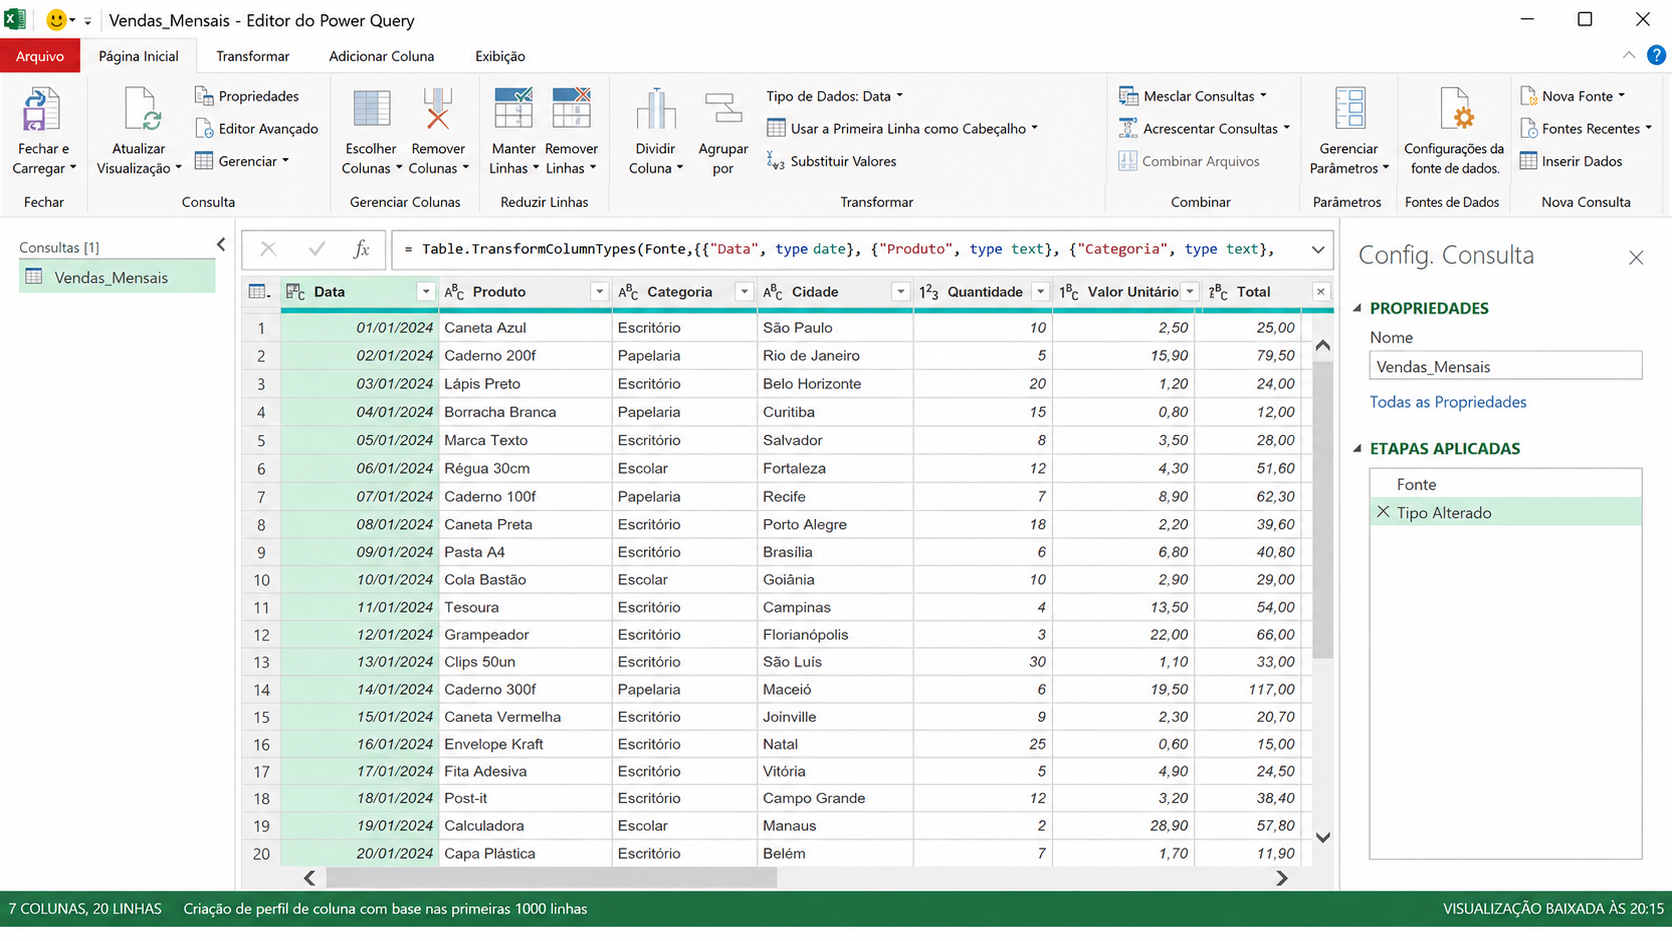Screen dimensions: 1672x941
Task: Click the cell "Belo Horizonte"
Action: pos(834,383)
